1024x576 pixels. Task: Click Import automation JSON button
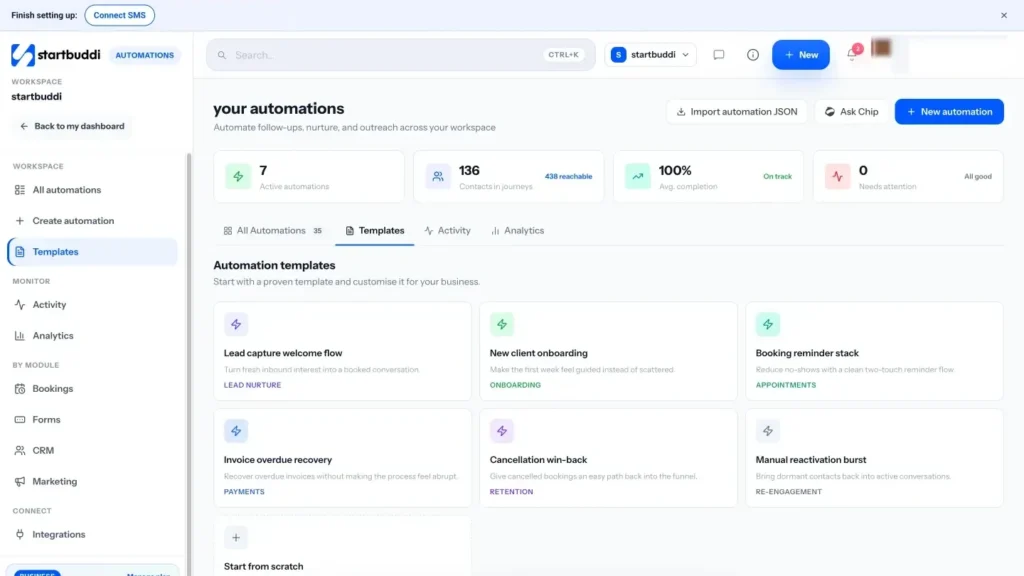(737, 112)
